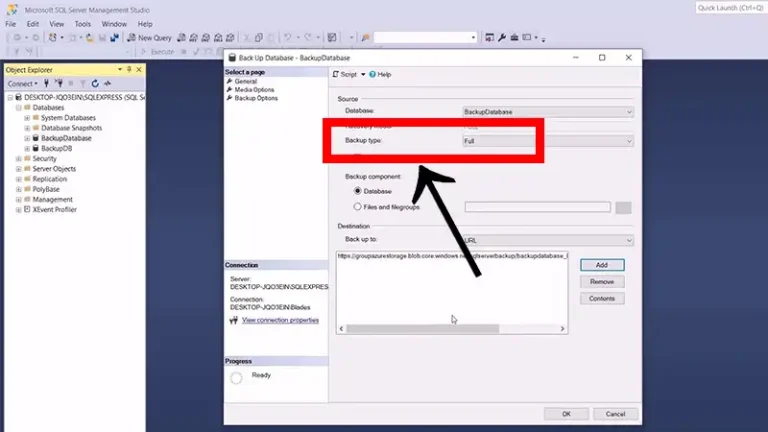Select the General page in backup dialog

click(x=245, y=81)
